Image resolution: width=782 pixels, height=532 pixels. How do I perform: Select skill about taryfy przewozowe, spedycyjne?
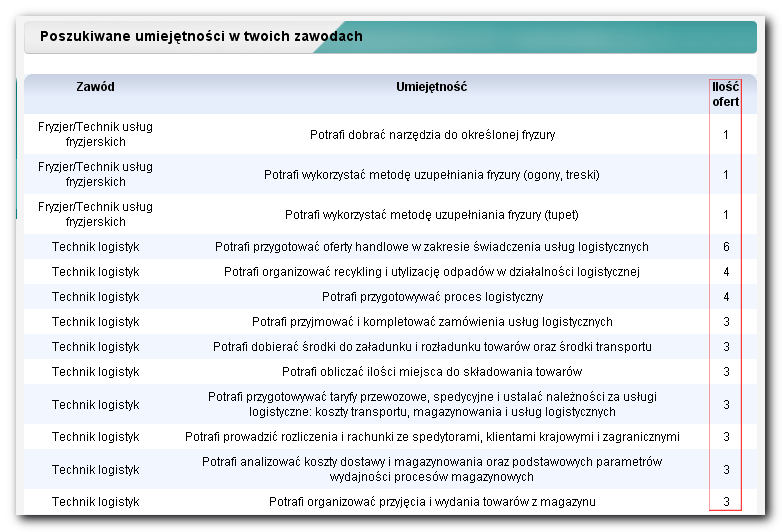432,404
